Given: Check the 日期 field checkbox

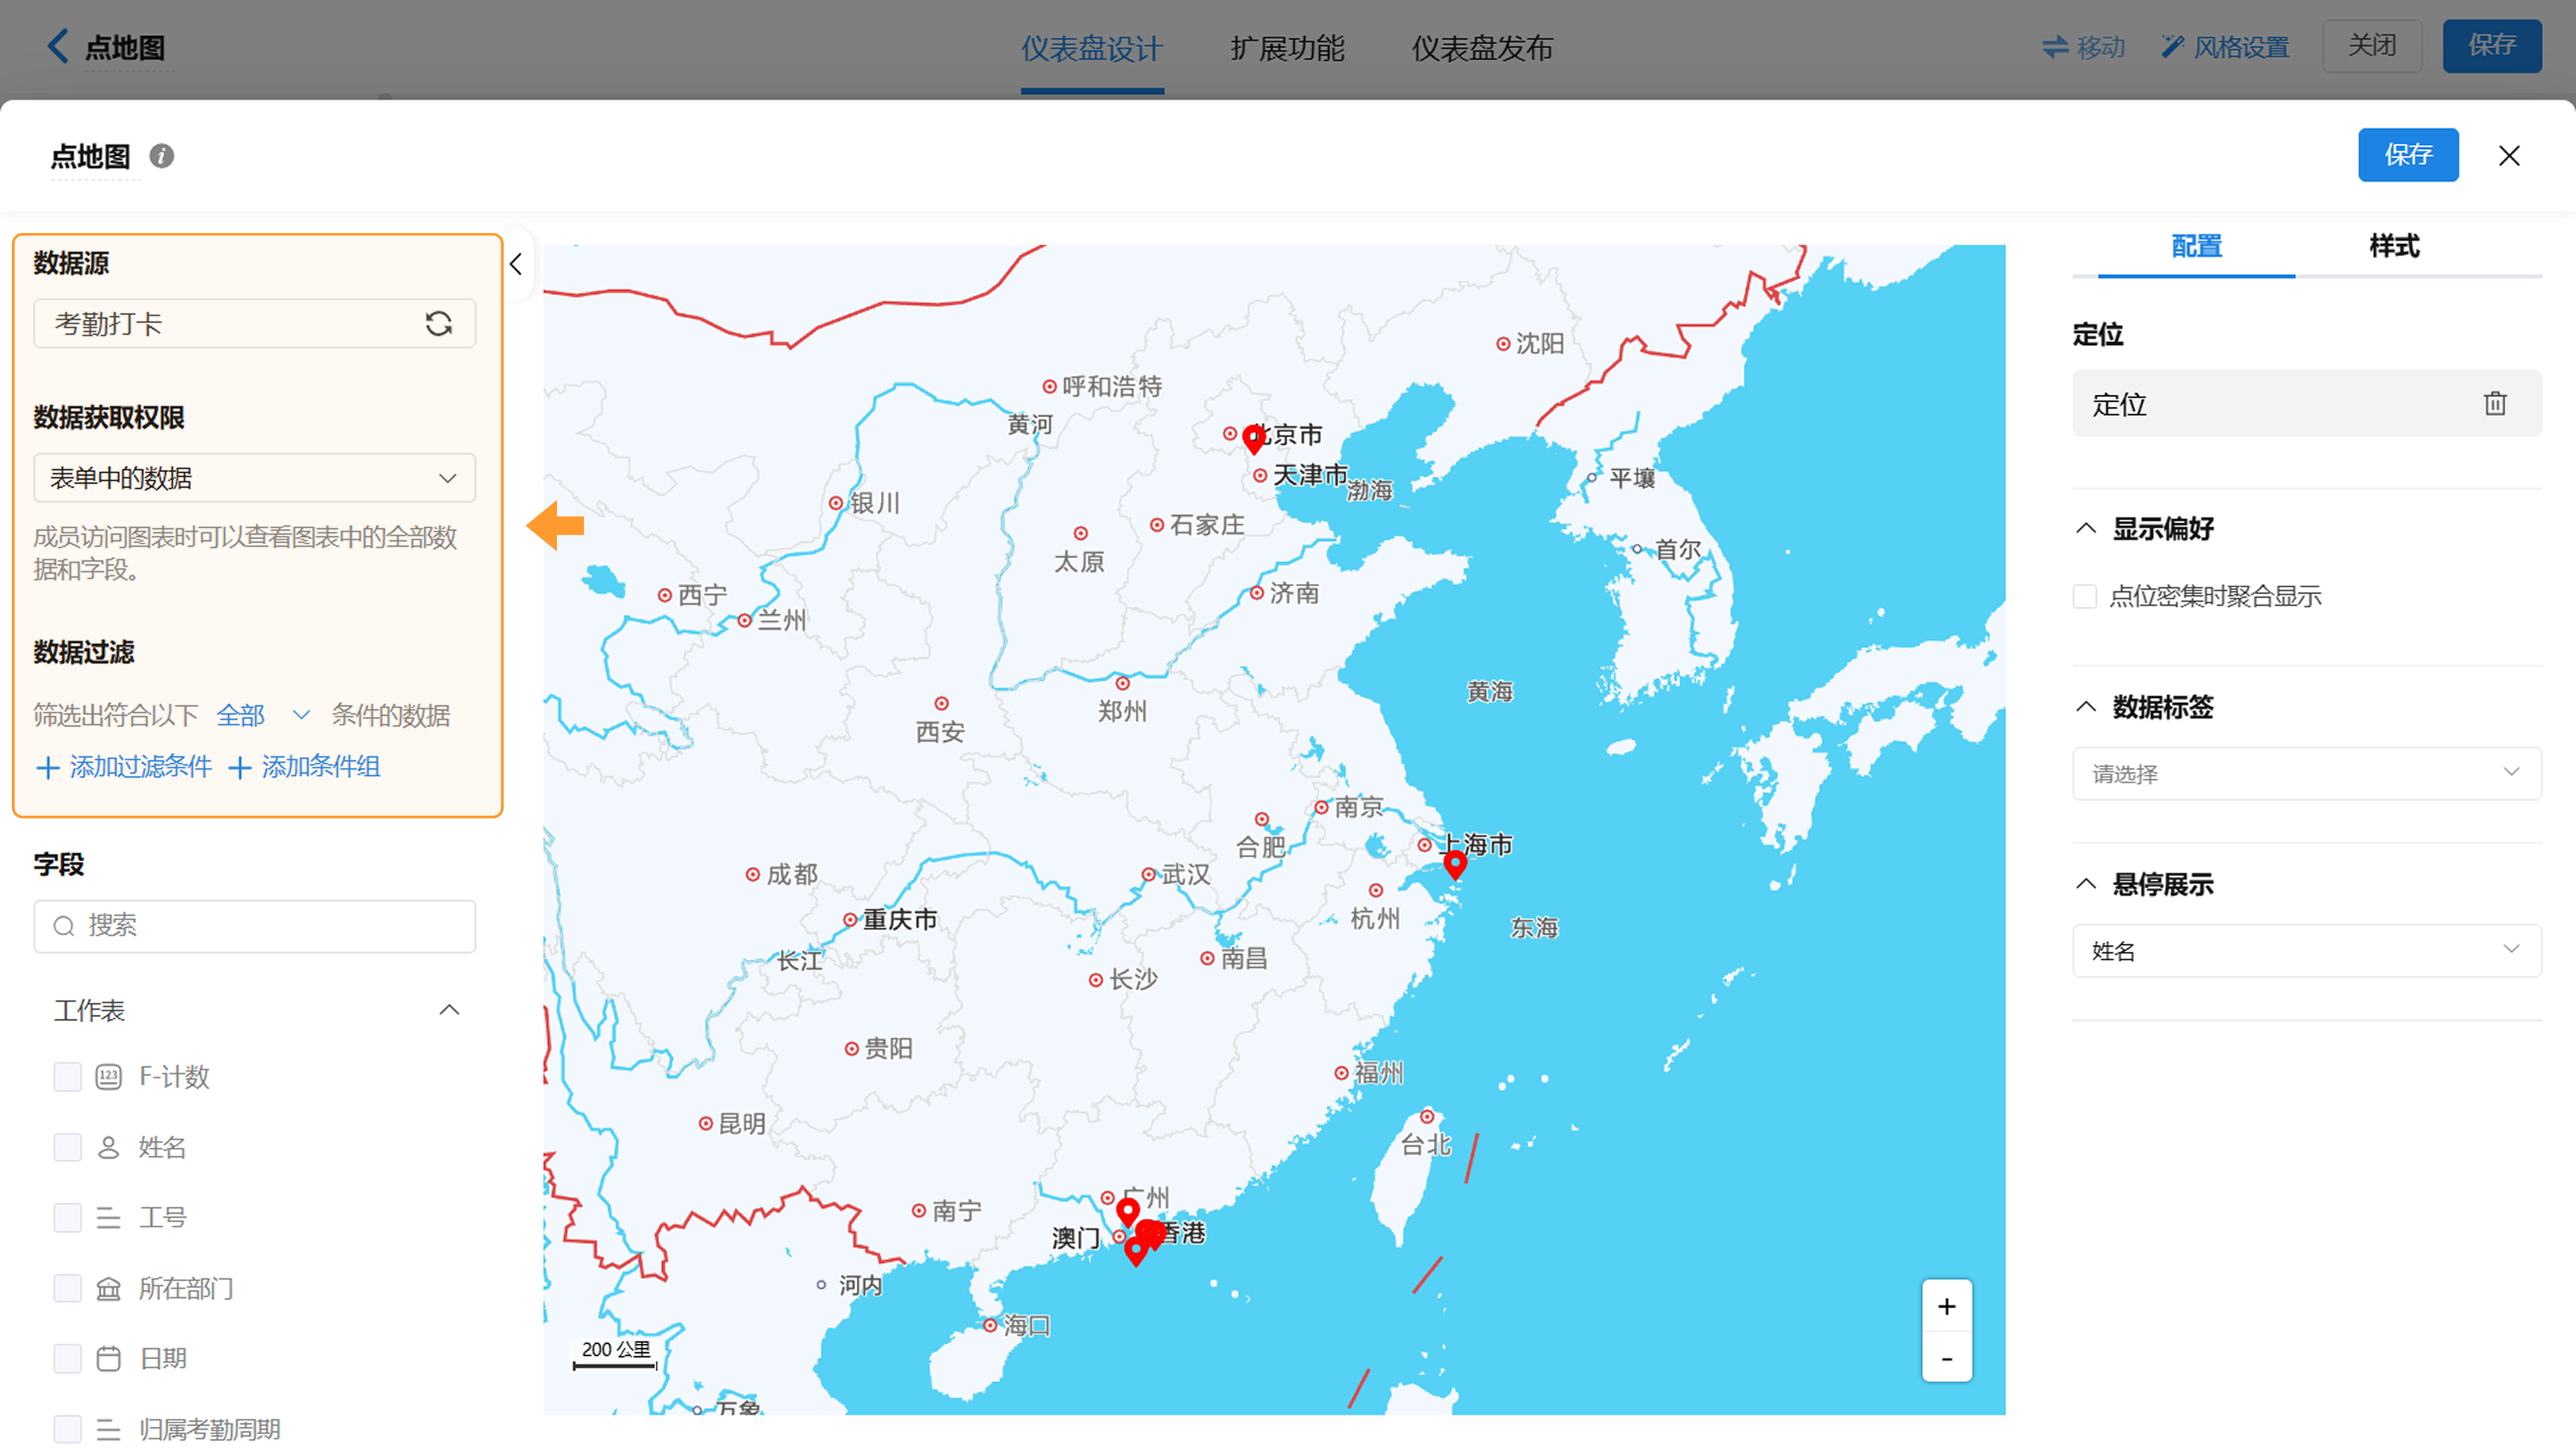Looking at the screenshot, I should [x=67, y=1358].
